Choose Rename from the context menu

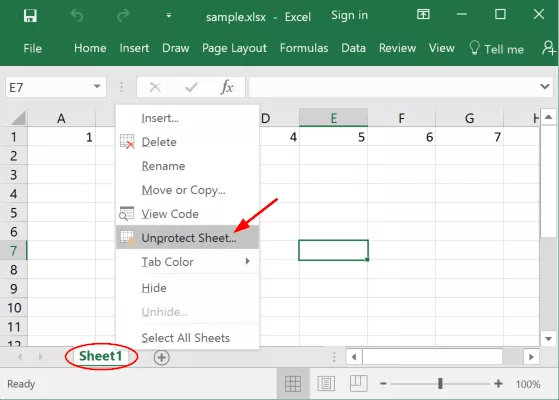[188, 166]
